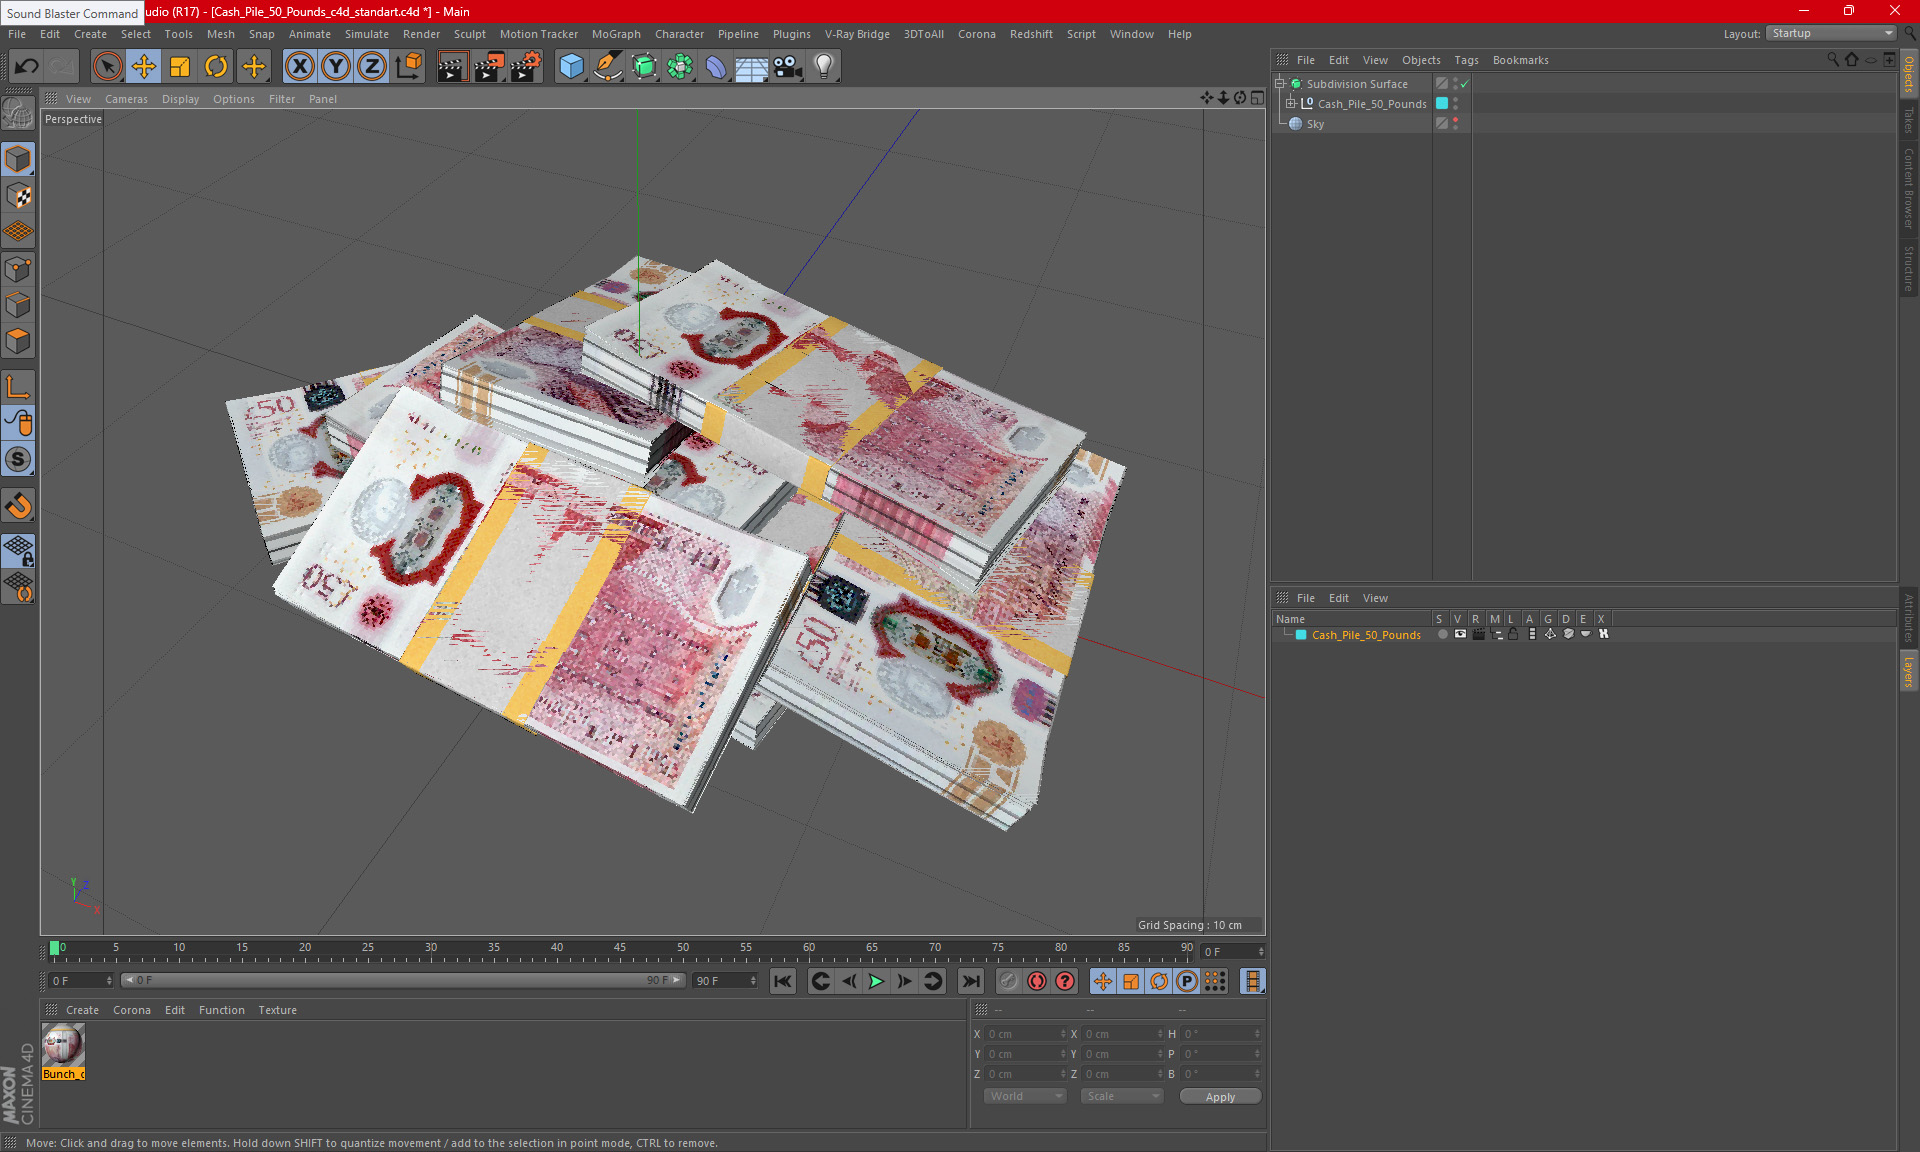
Task: Toggle layer Solo for Cash_Pile_50_Pounds
Action: (x=1442, y=634)
